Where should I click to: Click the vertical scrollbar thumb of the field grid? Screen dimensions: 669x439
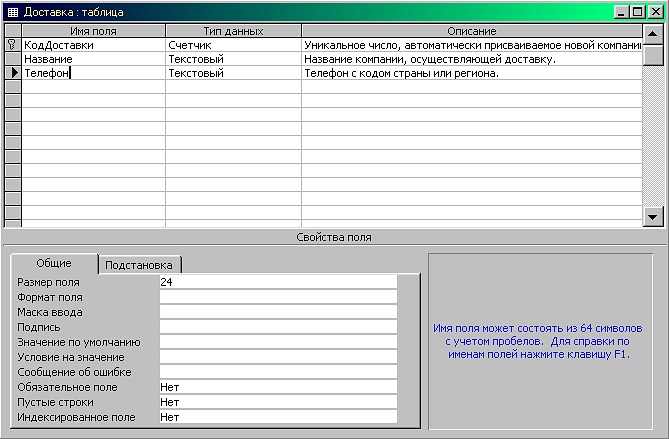click(652, 55)
